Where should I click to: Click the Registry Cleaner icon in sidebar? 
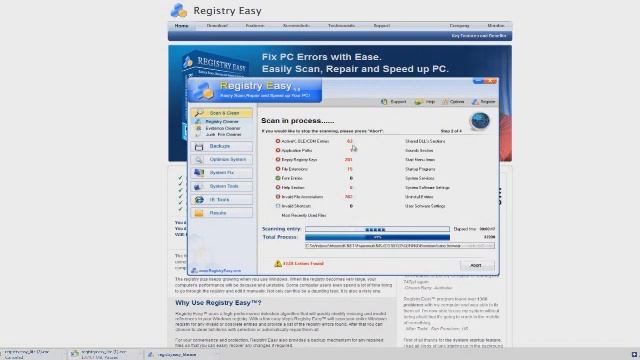198,122
